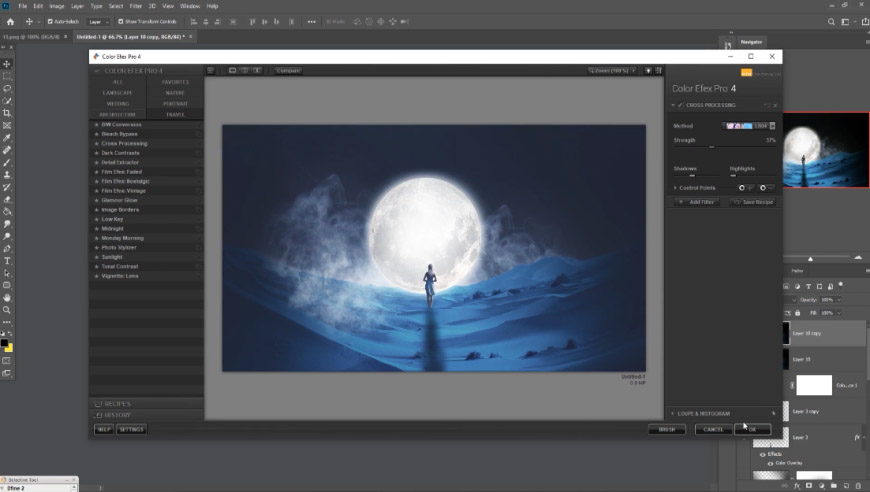Screen dimensions: 870x492
Task: Open the Layer auto-select dropdown
Action: (99, 22)
